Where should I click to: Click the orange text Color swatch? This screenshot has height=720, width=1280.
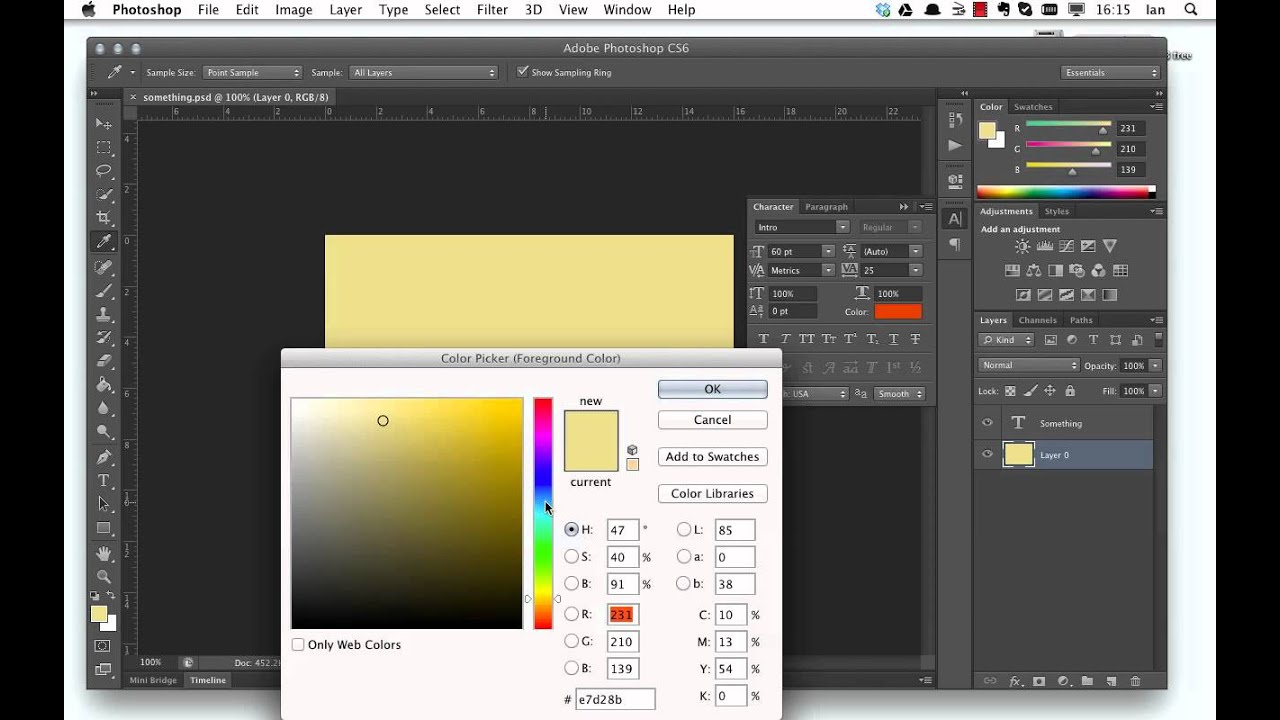coord(897,312)
